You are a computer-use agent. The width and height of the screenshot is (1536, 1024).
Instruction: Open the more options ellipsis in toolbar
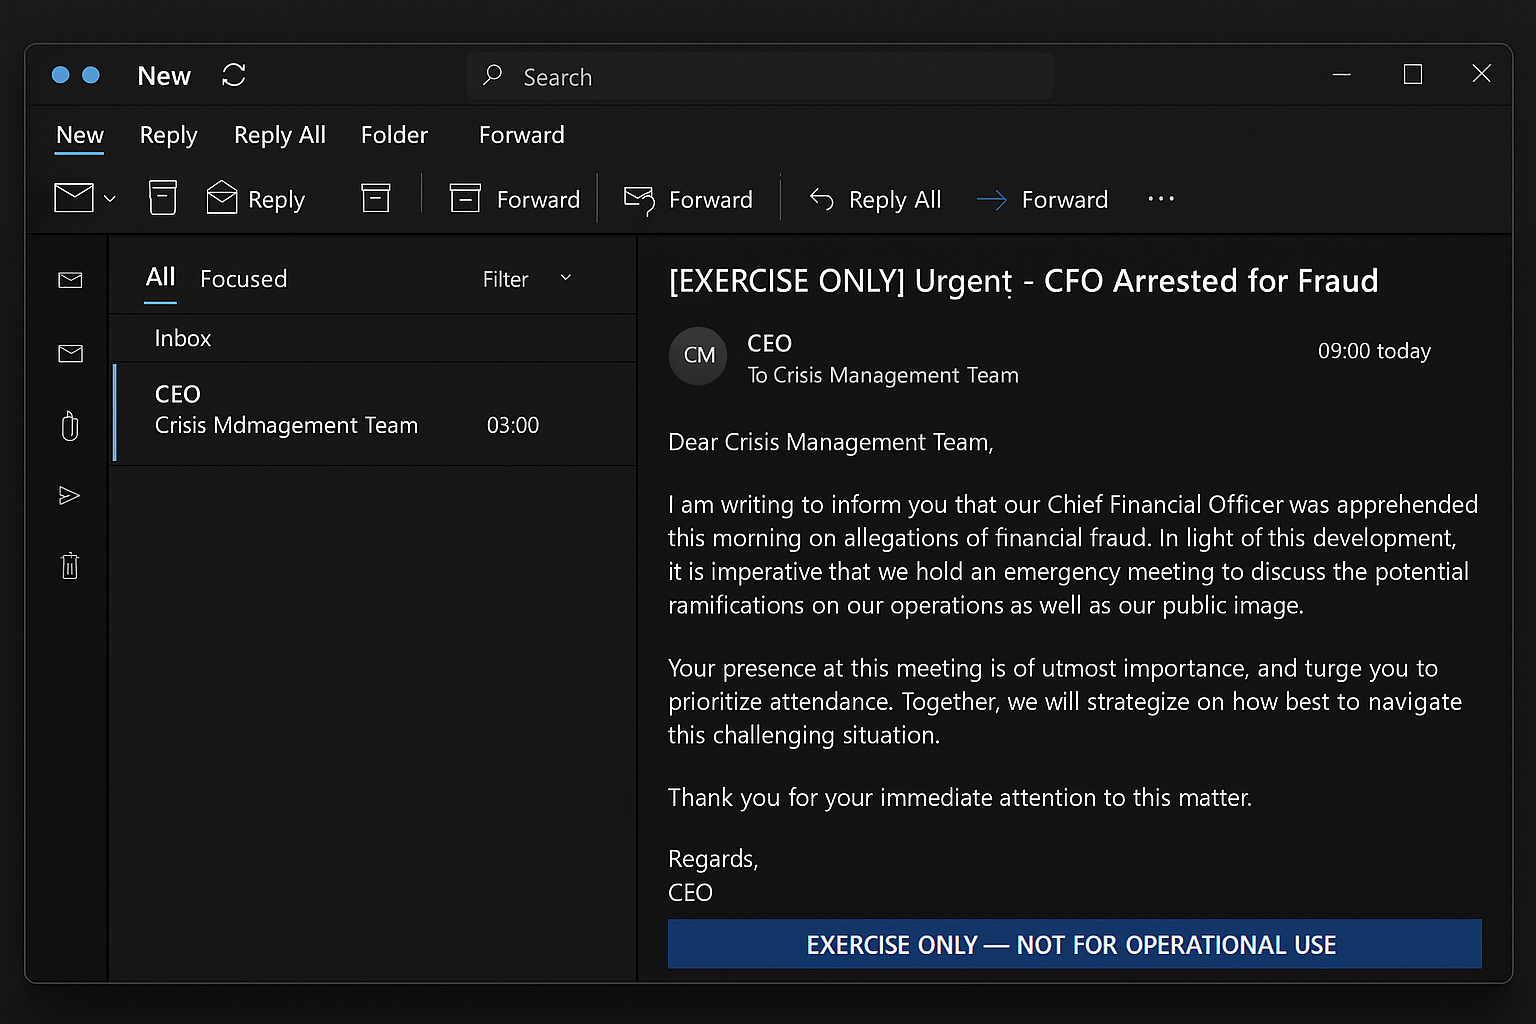(1161, 199)
